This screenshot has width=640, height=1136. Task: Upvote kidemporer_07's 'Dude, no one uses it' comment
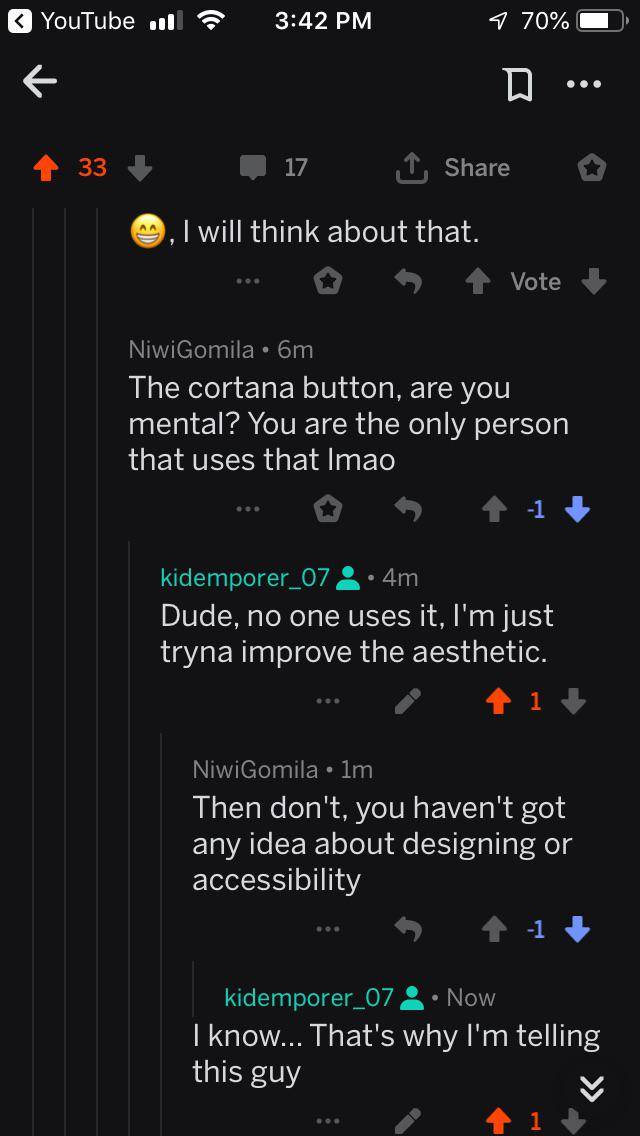(x=497, y=701)
